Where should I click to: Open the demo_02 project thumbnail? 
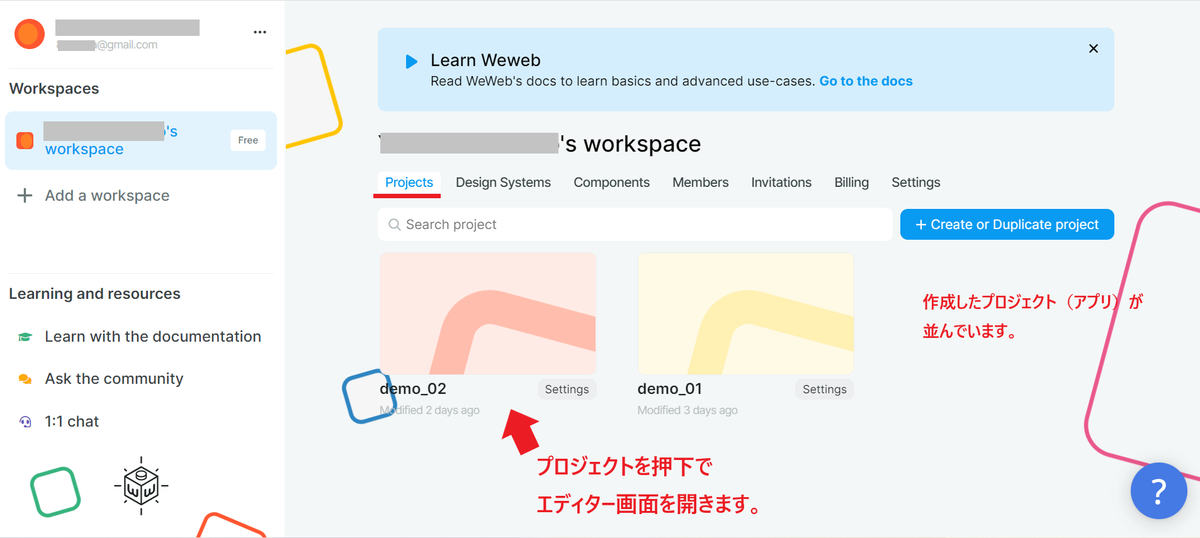[488, 314]
